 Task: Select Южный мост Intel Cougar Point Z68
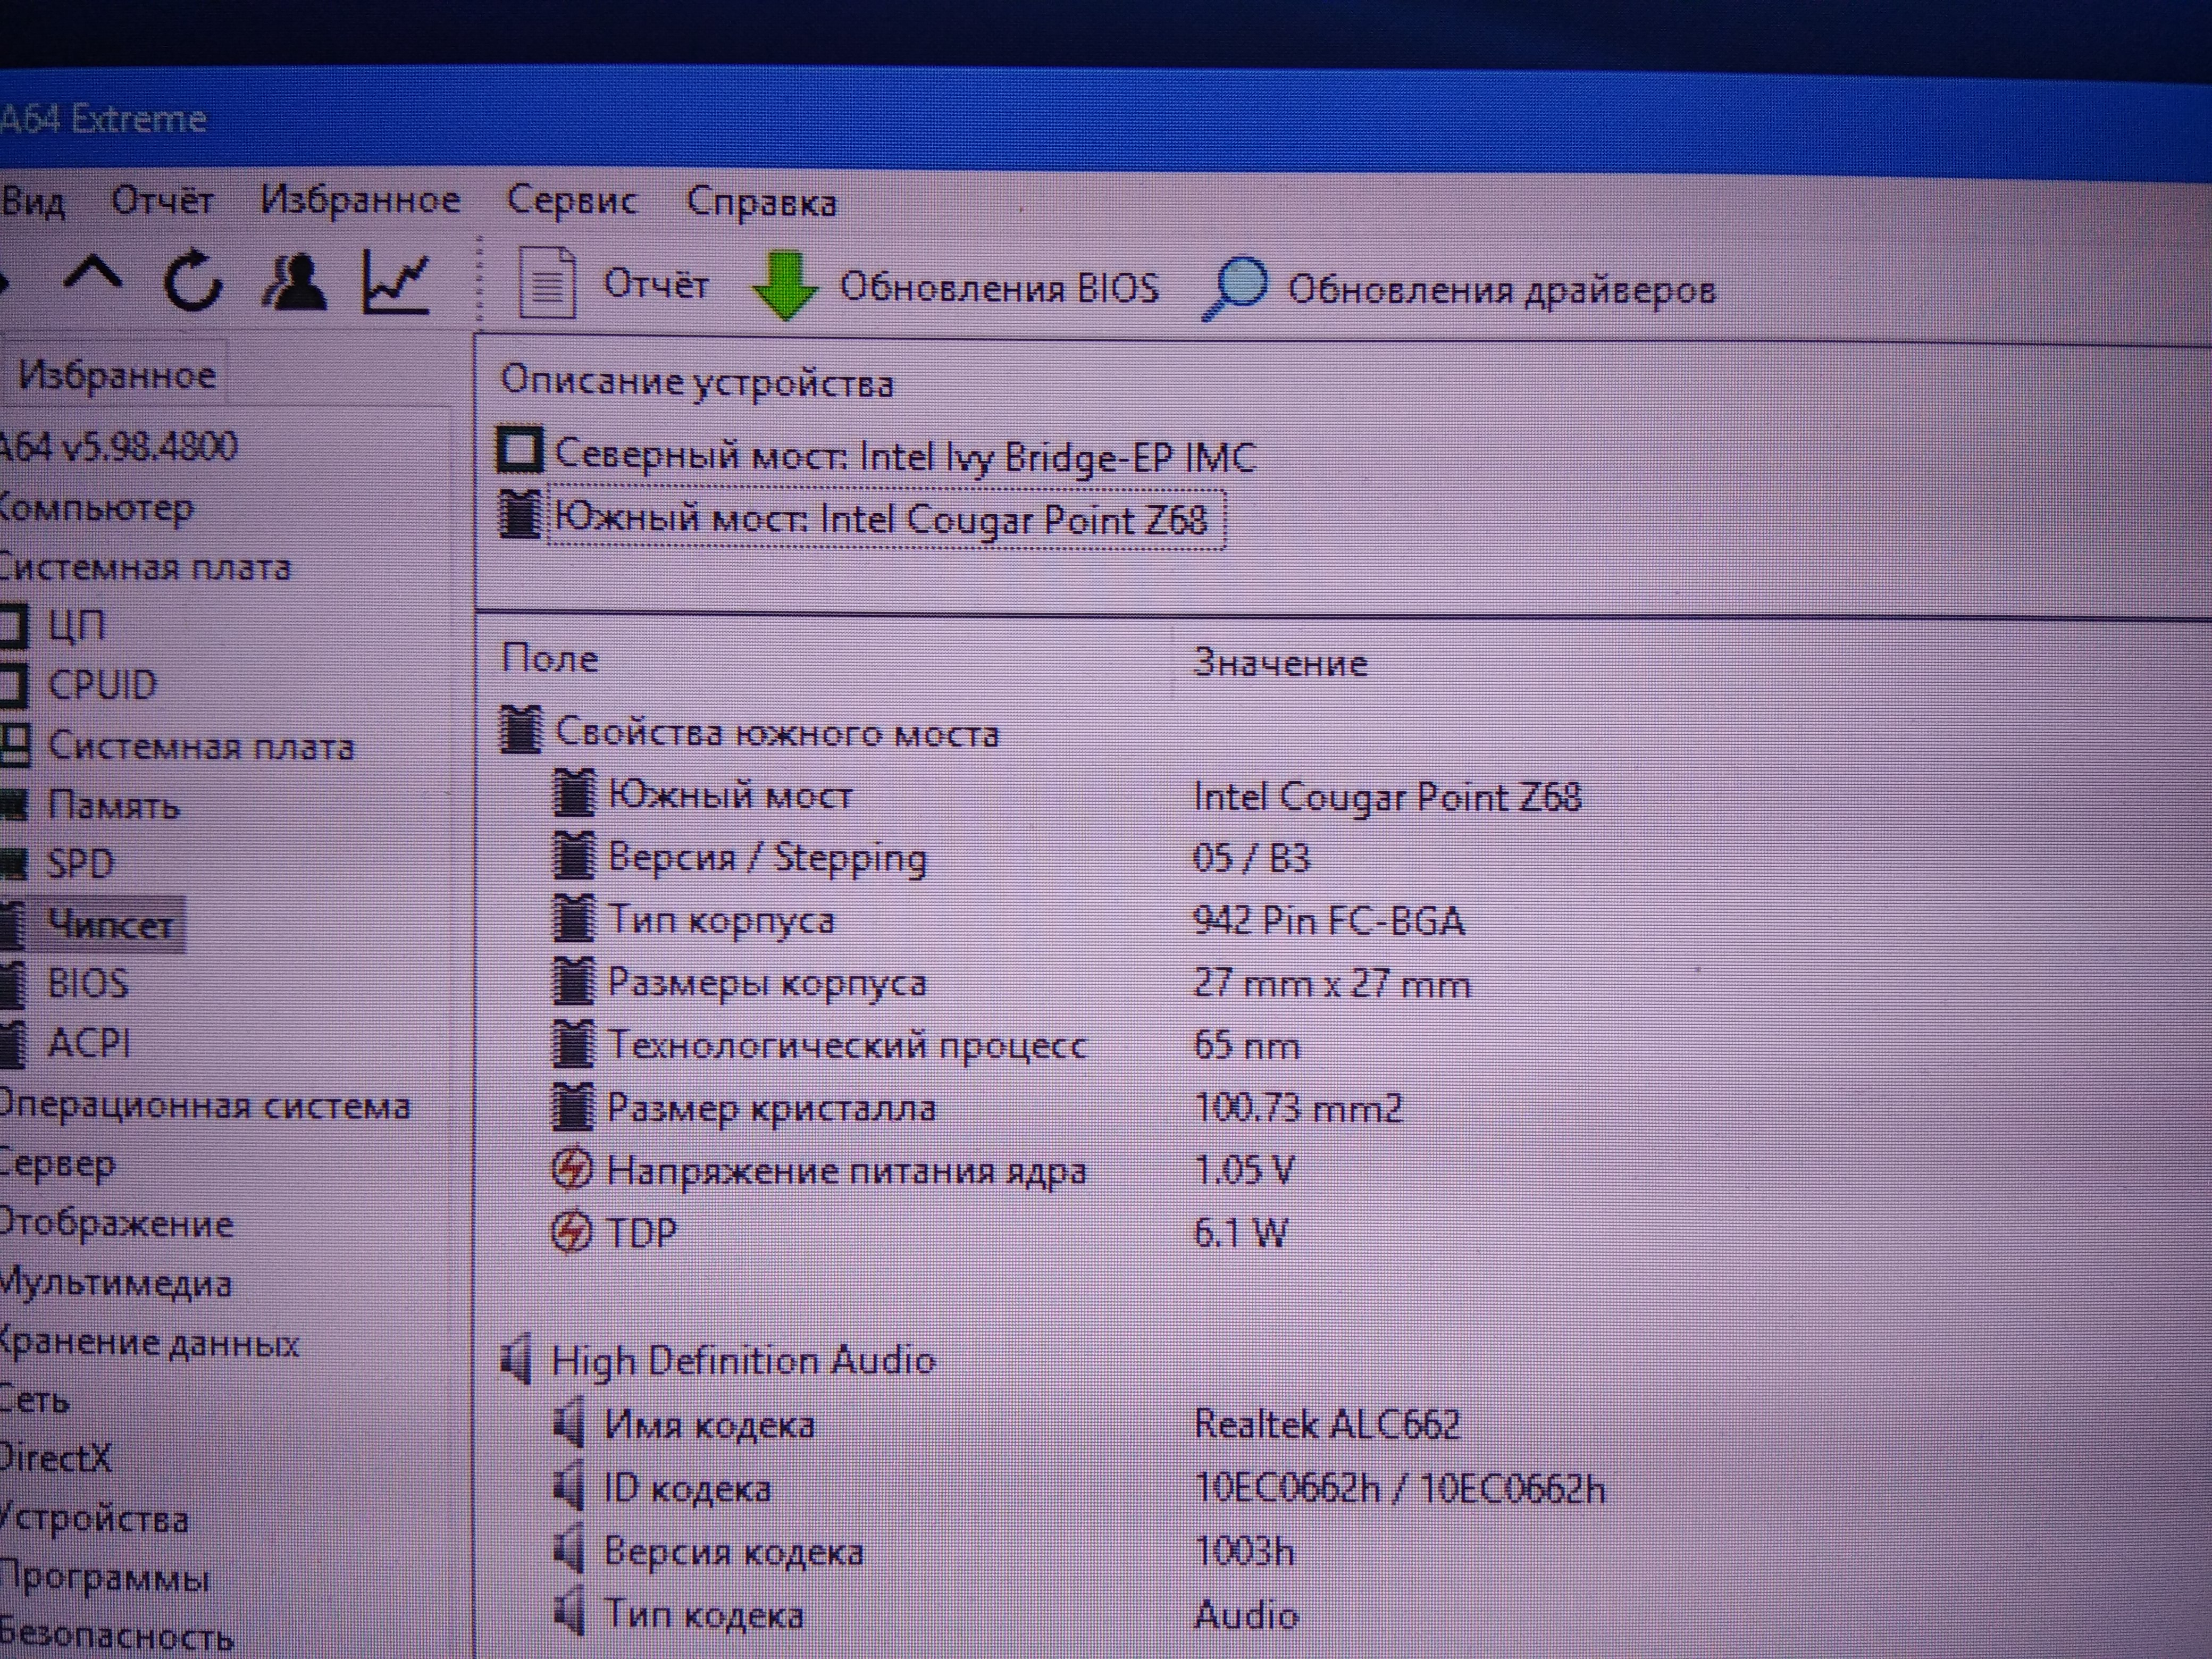880,519
